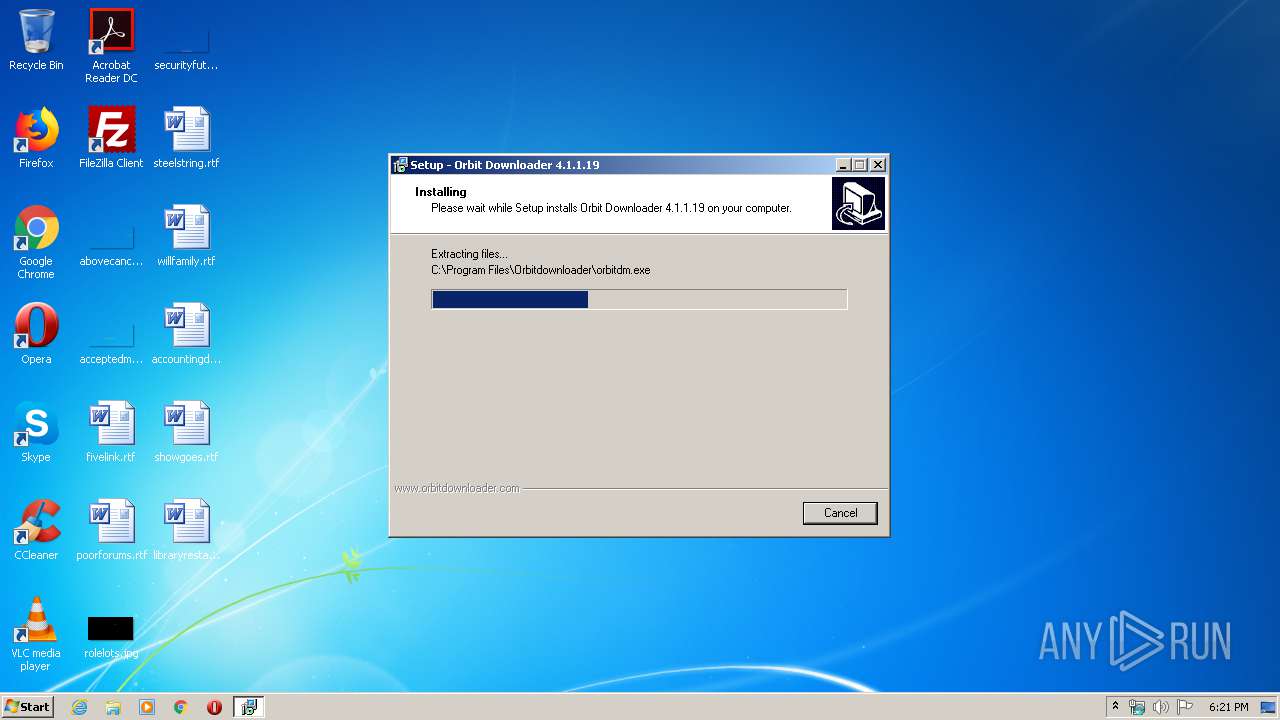Select willfamily.rtf document icon
The width and height of the screenshot is (1280, 720).
pos(186,237)
